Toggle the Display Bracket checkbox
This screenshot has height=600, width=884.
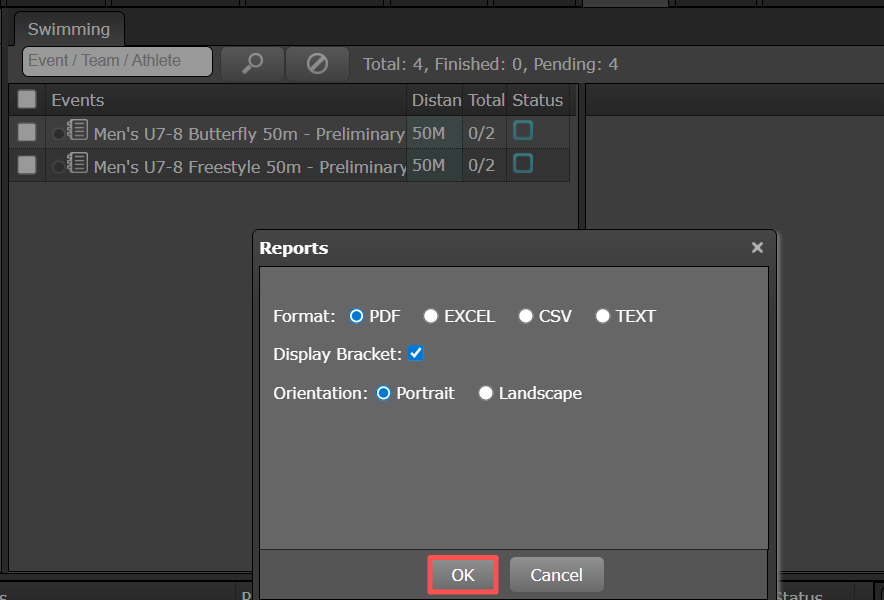coord(417,354)
